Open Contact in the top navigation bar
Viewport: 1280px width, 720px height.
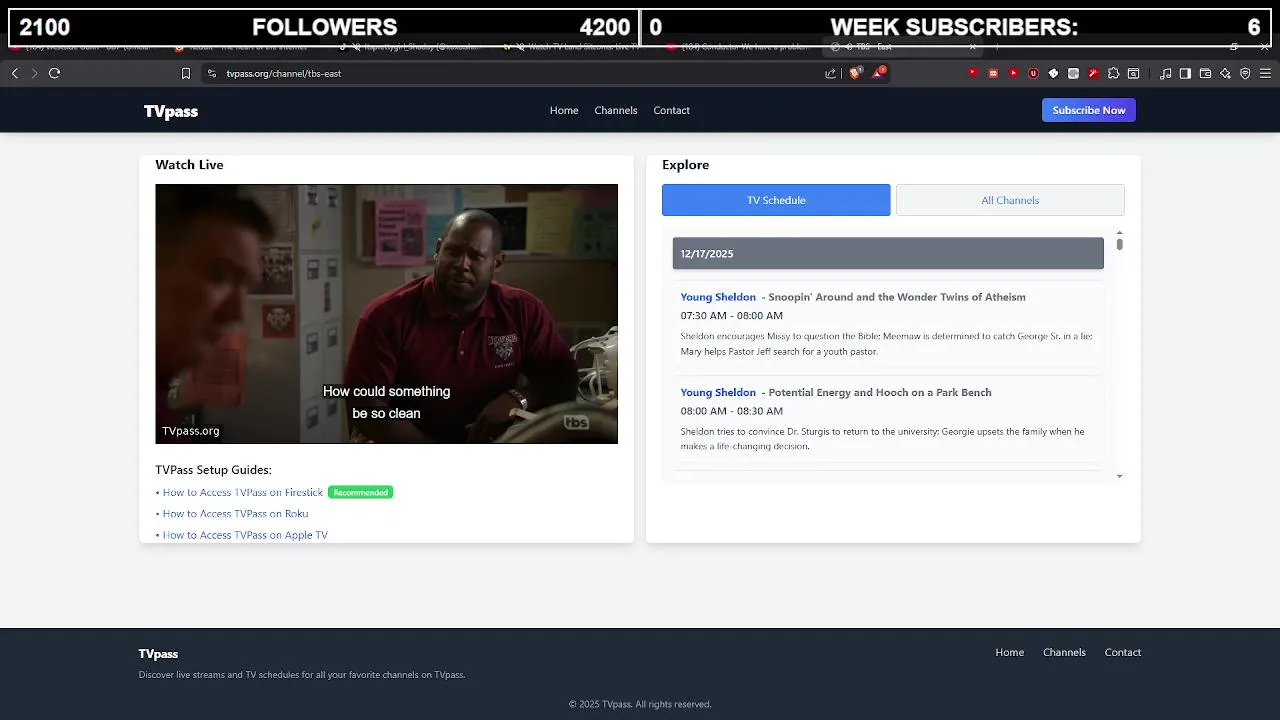[672, 110]
